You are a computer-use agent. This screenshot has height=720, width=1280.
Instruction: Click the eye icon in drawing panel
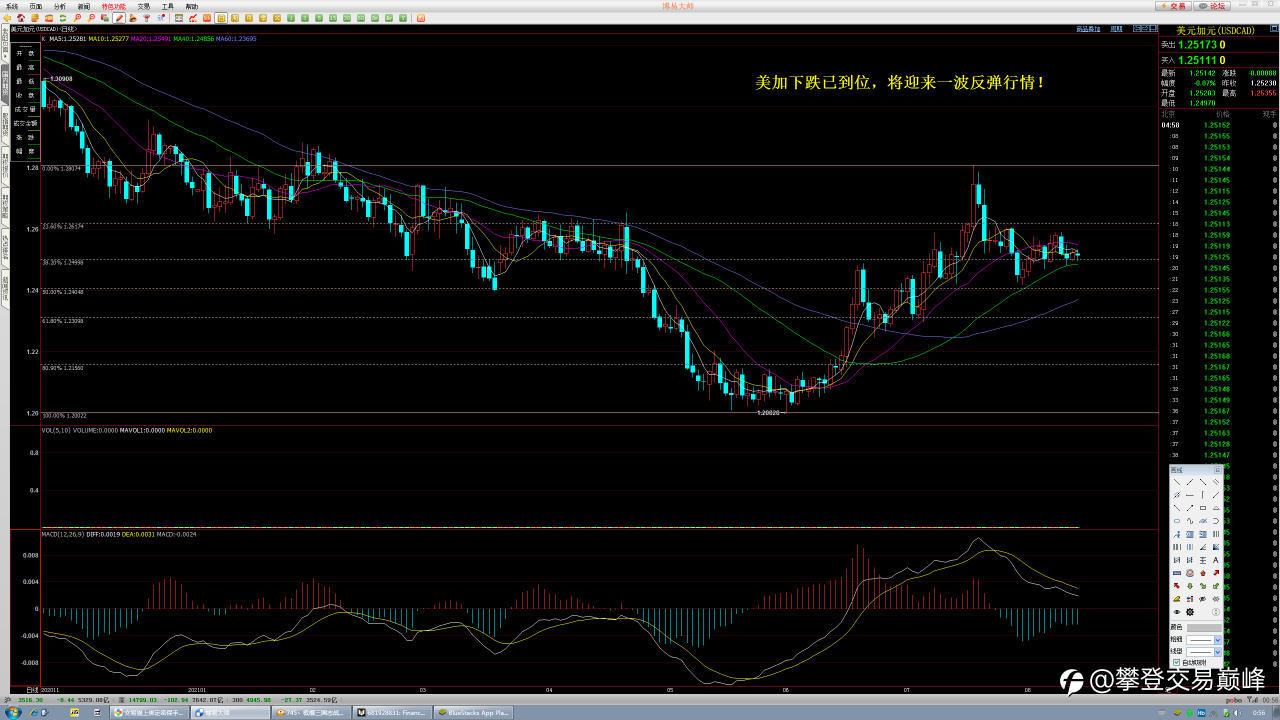[x=1177, y=612]
